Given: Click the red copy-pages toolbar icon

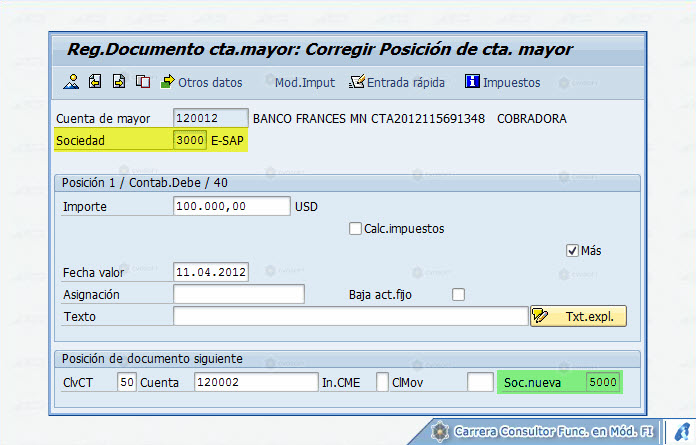Looking at the screenshot, I should (x=143, y=82).
